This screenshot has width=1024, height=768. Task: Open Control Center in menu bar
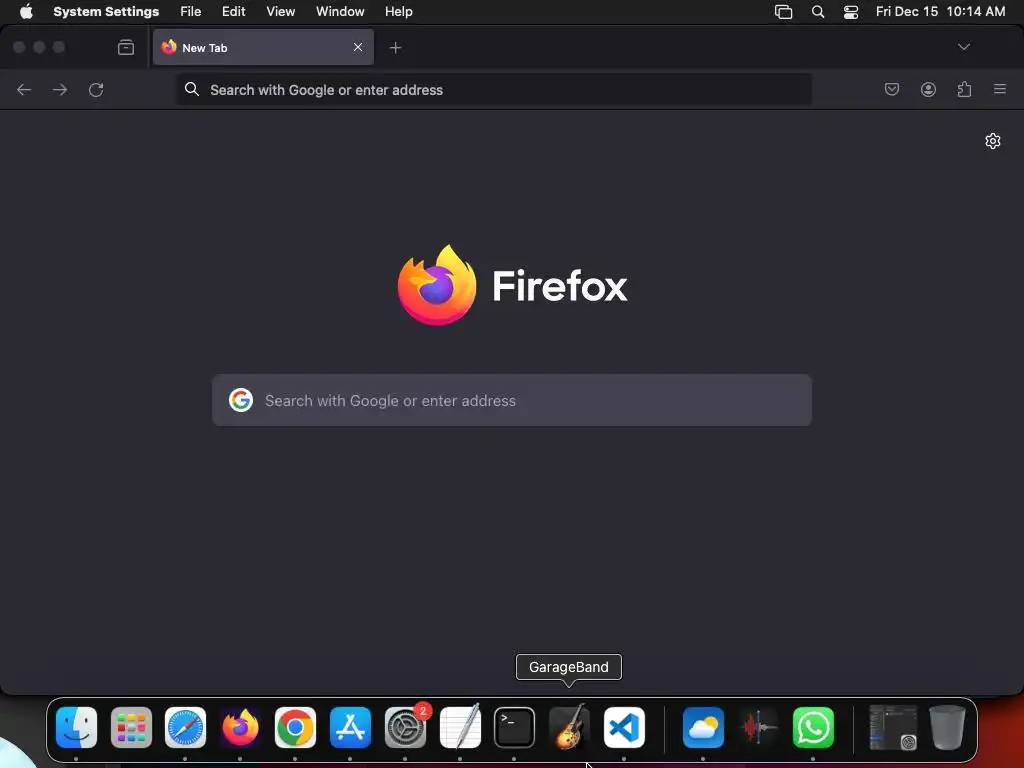pos(851,12)
